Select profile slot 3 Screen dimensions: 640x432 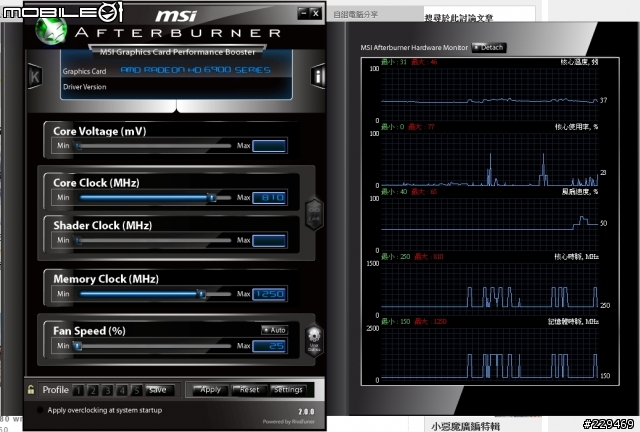coord(108,390)
